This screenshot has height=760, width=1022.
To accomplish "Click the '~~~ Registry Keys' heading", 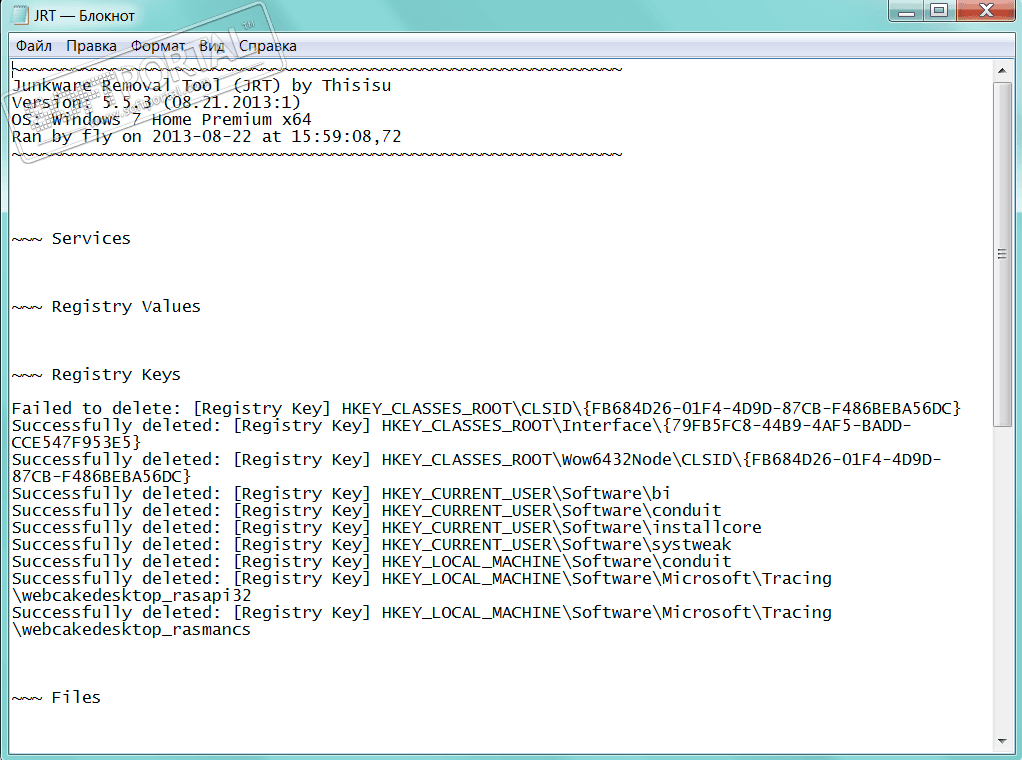I will click(x=96, y=375).
